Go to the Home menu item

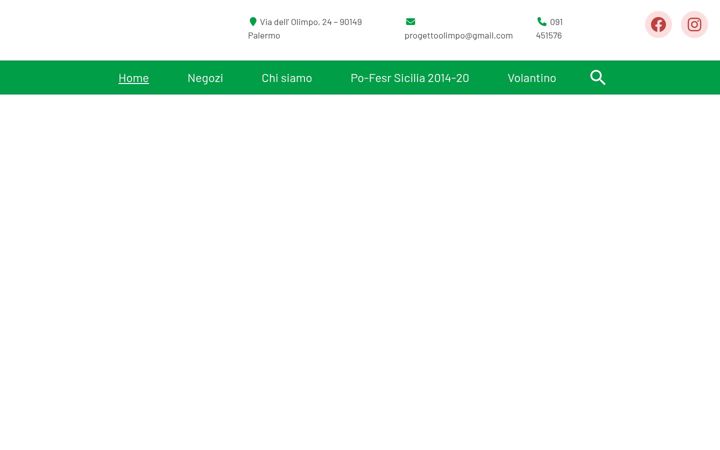(x=134, y=78)
